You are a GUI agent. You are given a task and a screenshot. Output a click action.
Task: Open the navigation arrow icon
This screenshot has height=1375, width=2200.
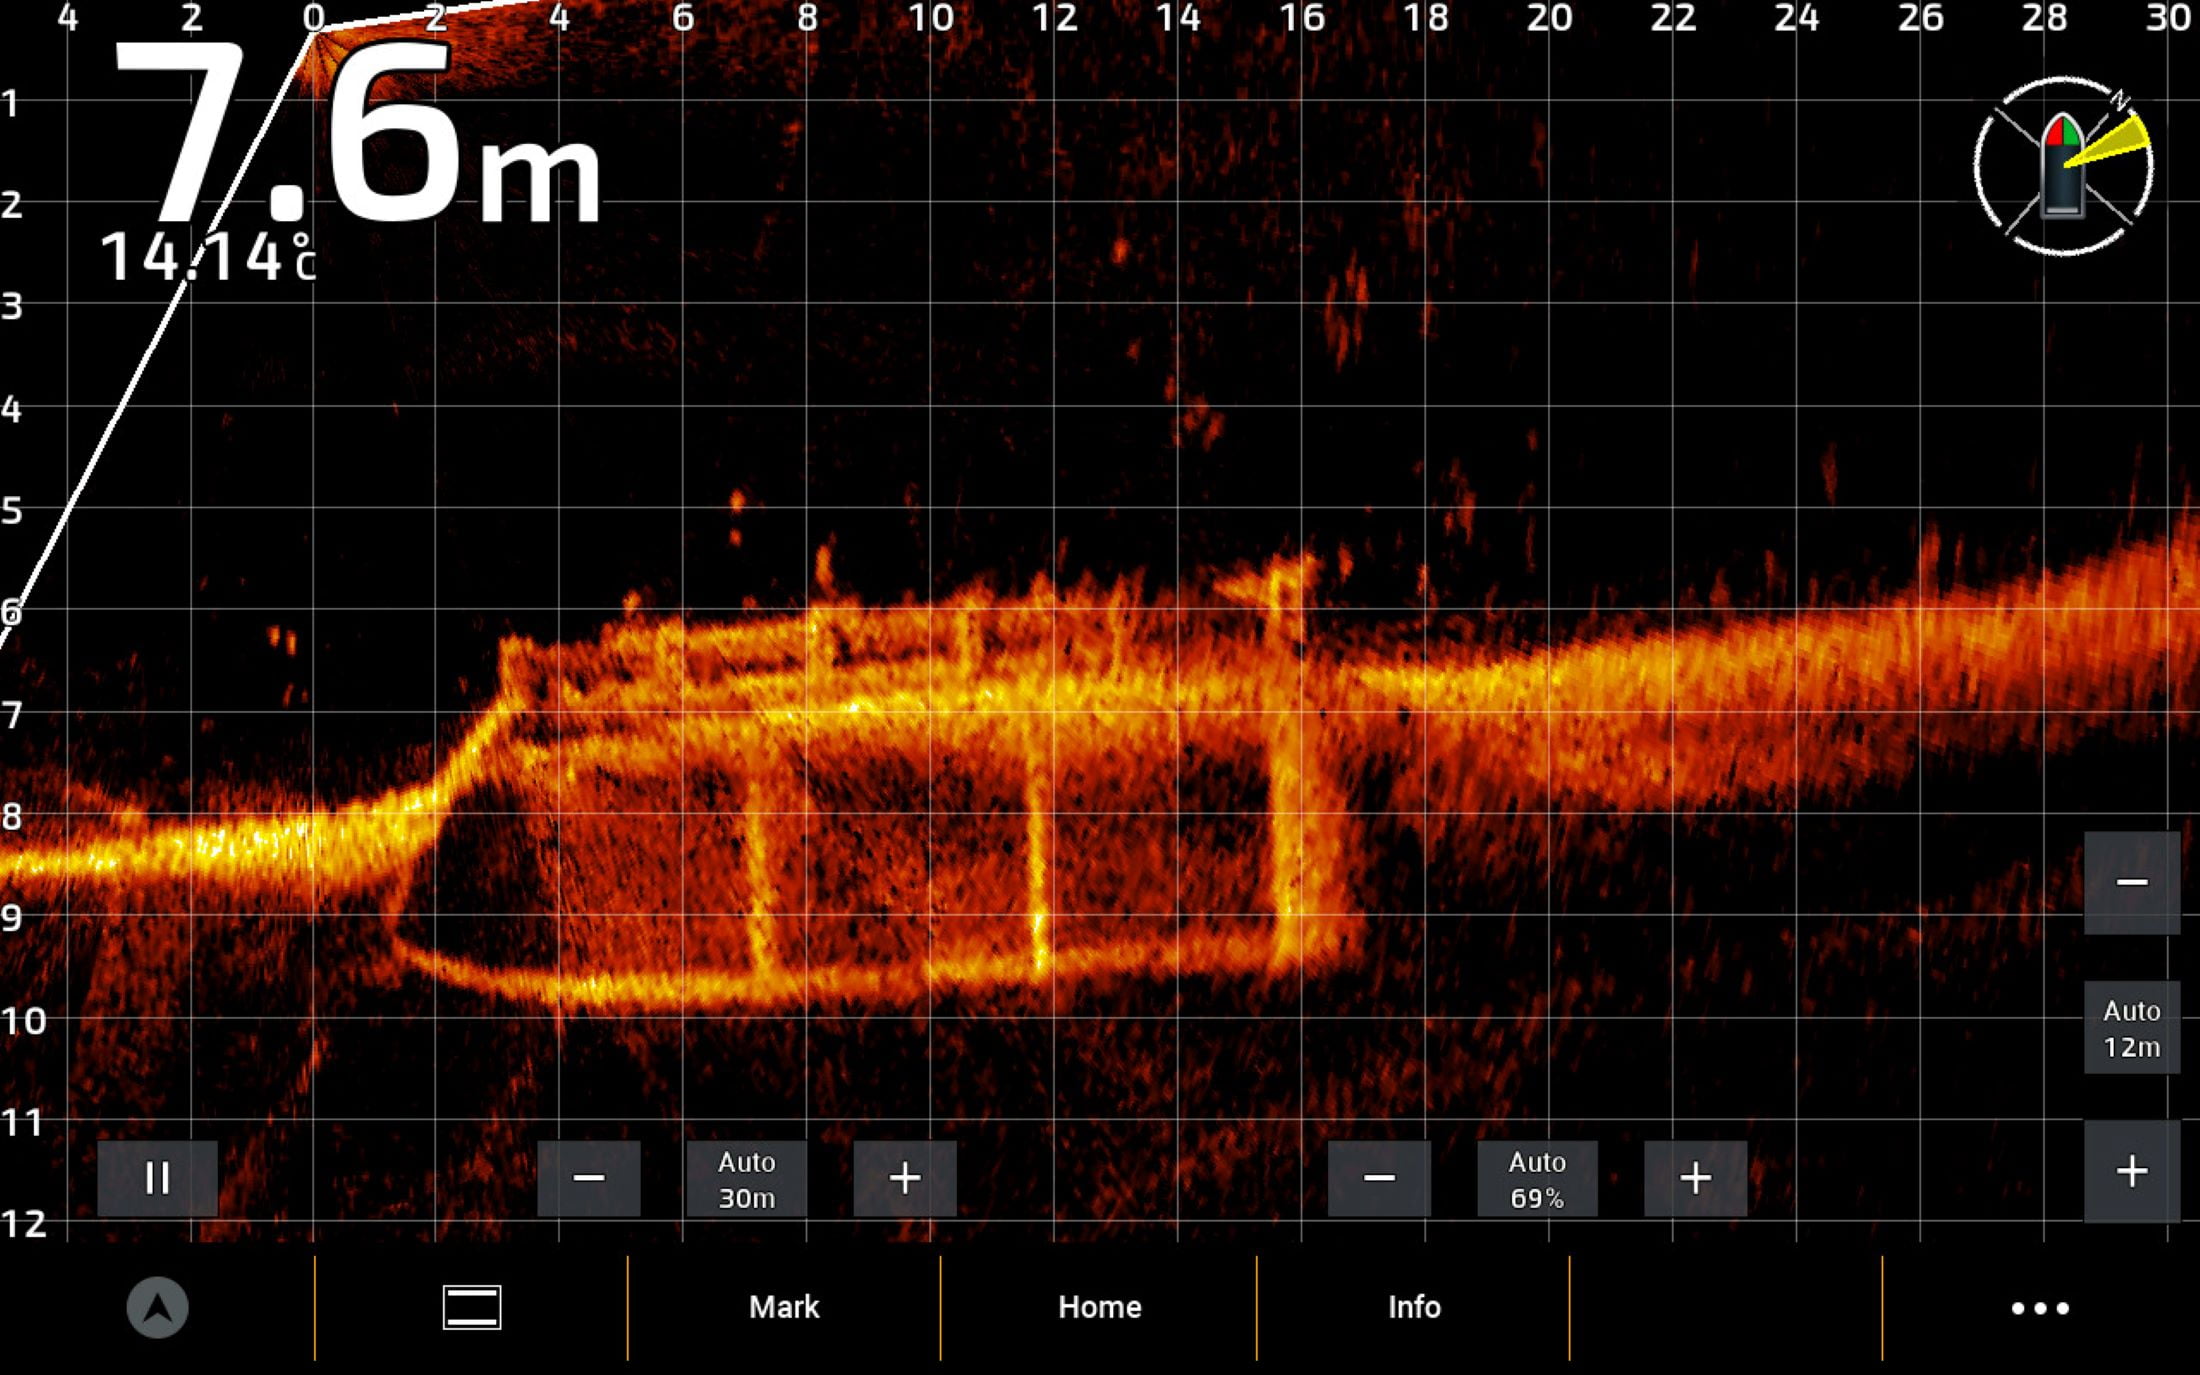157,1307
